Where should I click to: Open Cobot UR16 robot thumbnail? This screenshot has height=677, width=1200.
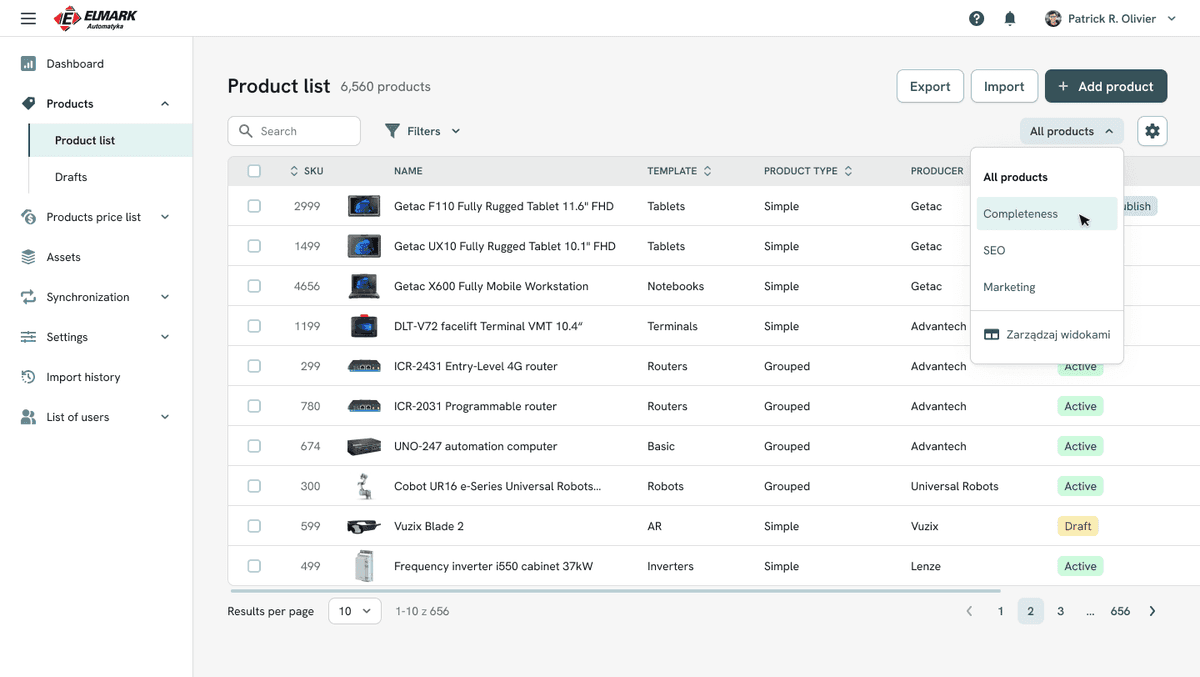click(364, 486)
